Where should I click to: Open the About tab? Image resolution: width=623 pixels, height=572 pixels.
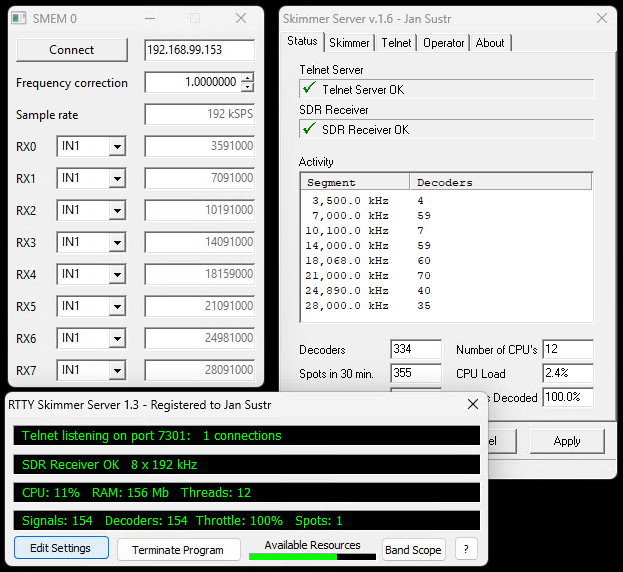click(490, 43)
